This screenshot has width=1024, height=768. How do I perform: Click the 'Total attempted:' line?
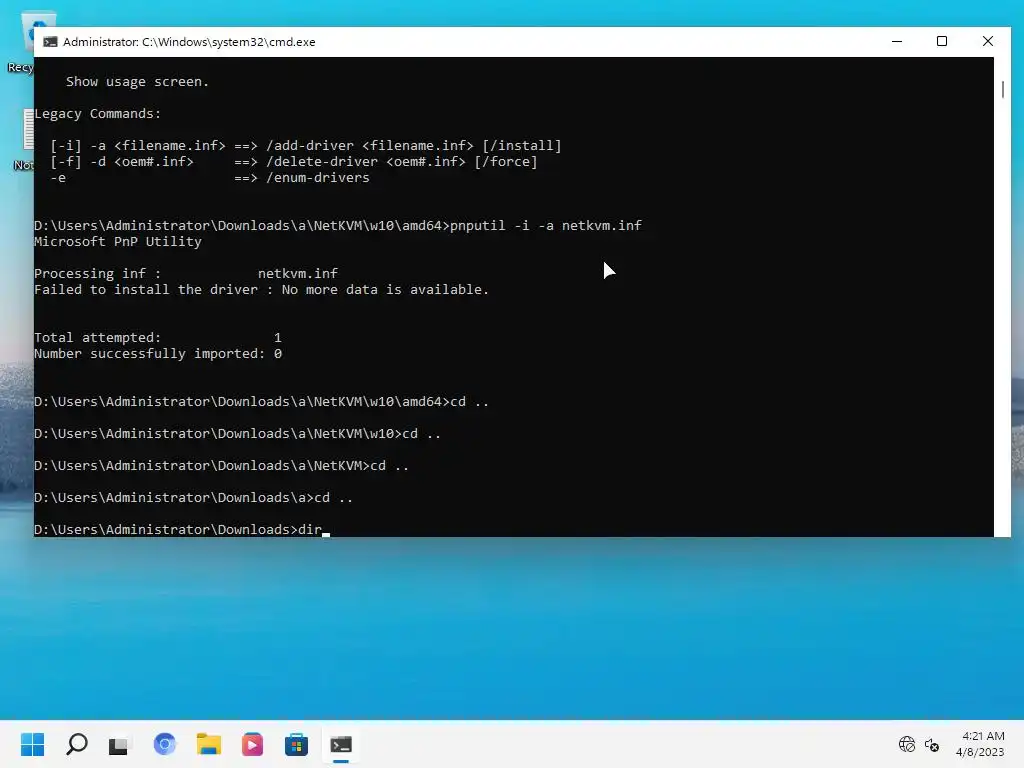(158, 338)
